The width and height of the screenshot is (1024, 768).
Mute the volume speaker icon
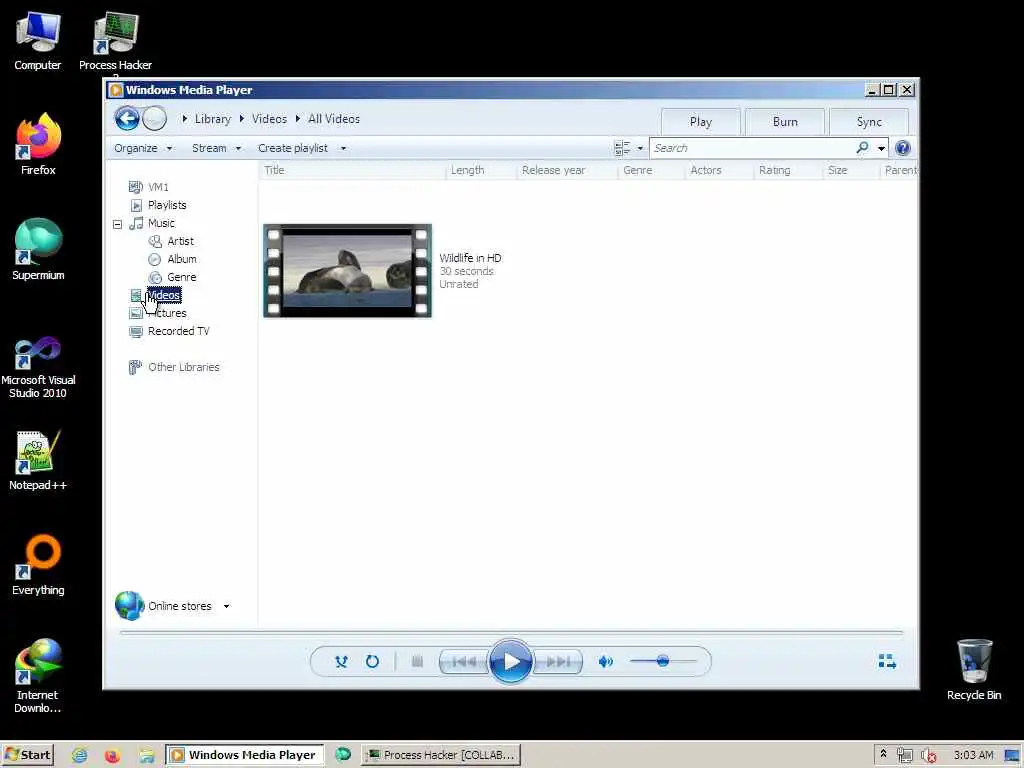(605, 662)
